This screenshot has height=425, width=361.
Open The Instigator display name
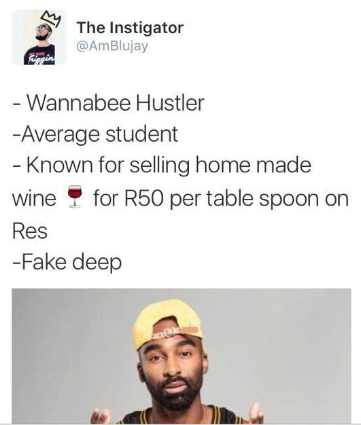(130, 27)
